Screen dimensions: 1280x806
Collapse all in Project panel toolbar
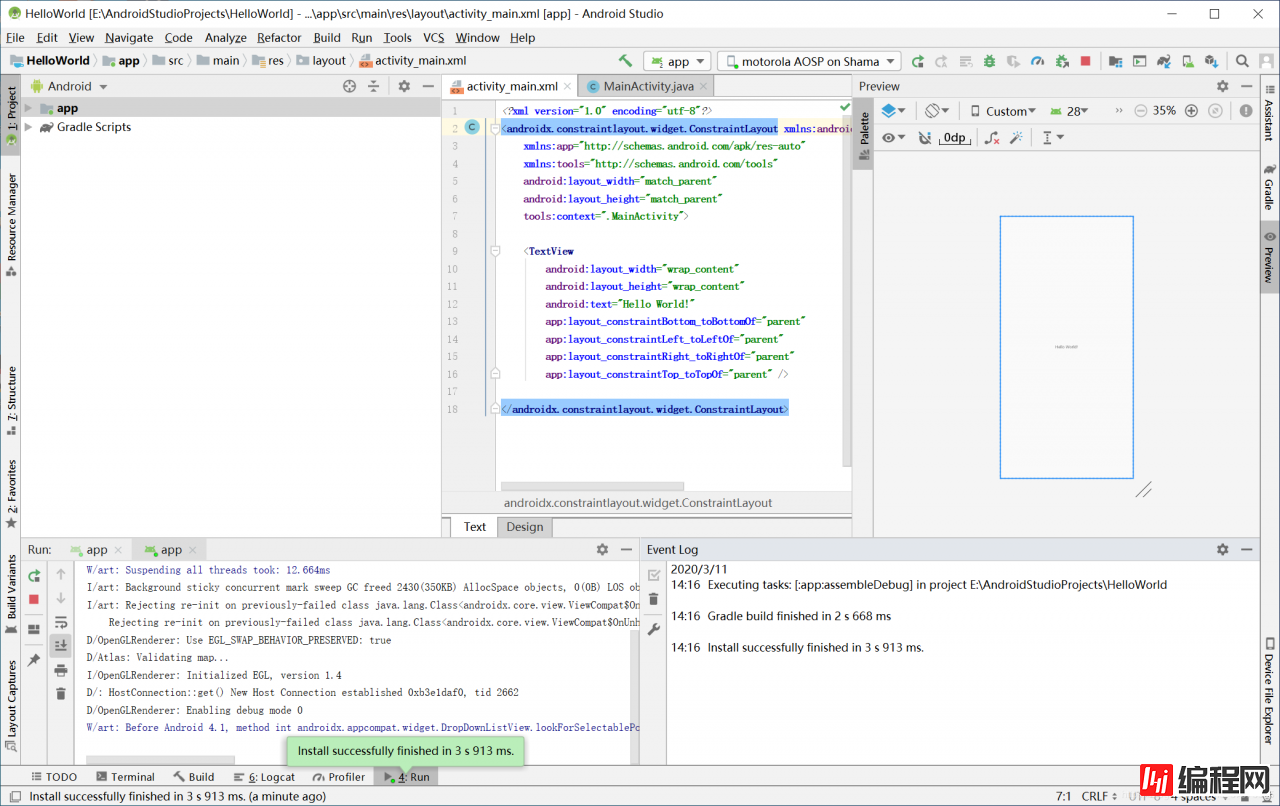tap(373, 86)
